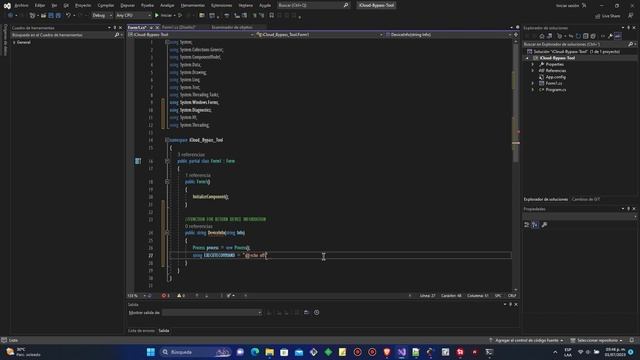
Task: Open the Brave browser from taskbar
Action: (387, 352)
